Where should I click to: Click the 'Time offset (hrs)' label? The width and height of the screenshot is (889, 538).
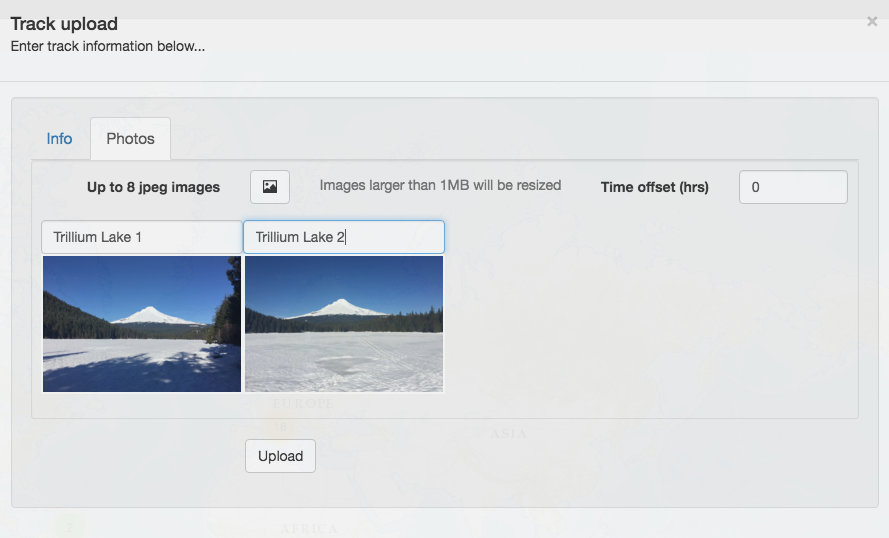655,187
